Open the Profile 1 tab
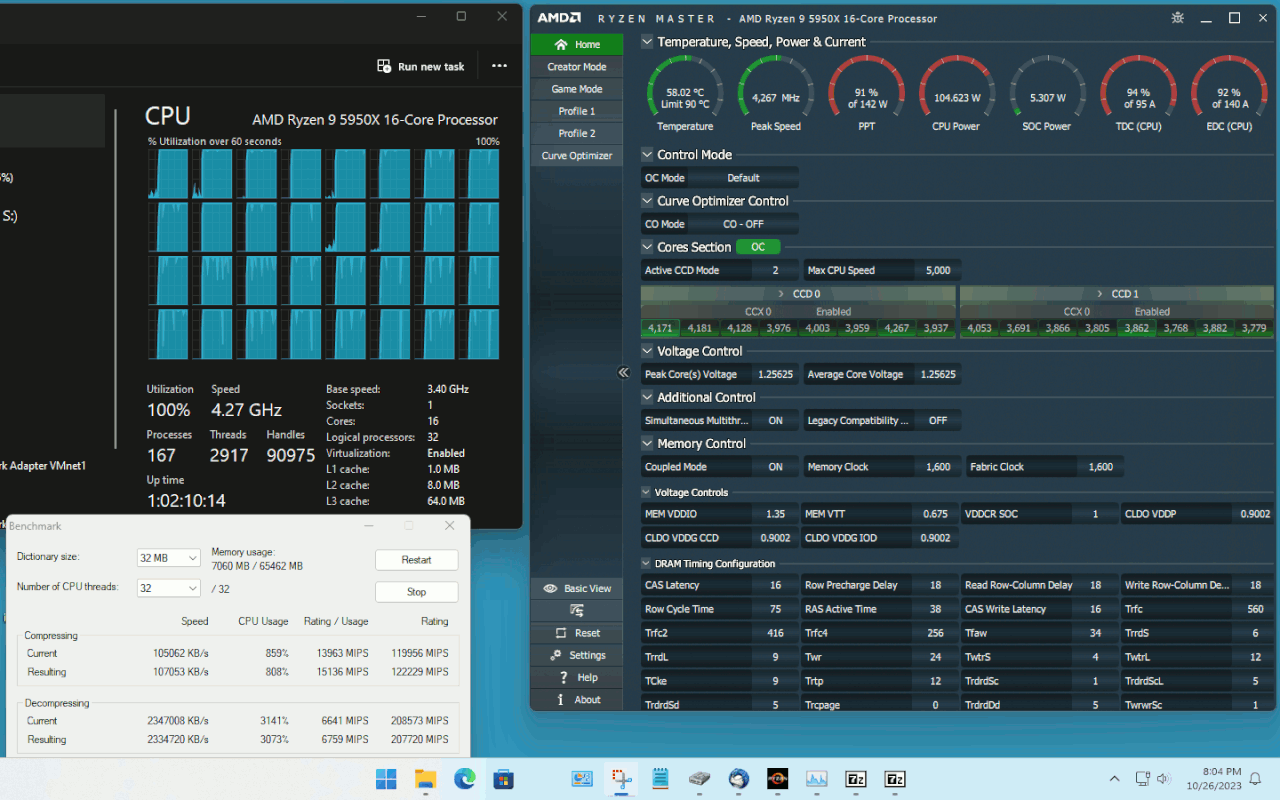The width and height of the screenshot is (1280, 800). pos(577,111)
